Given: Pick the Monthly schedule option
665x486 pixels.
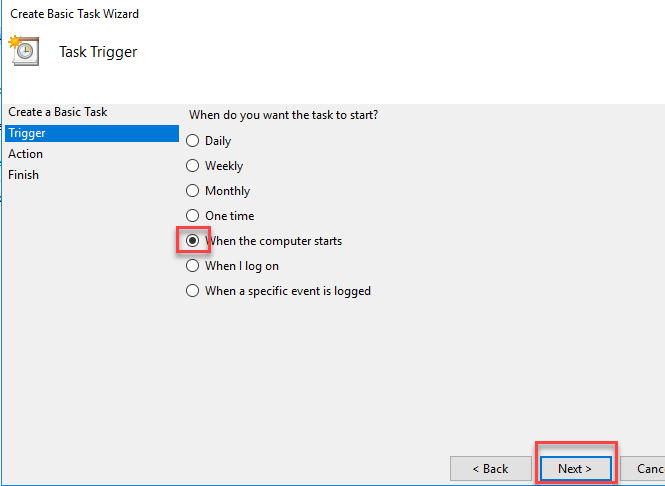Looking at the screenshot, I should pyautogui.click(x=193, y=191).
